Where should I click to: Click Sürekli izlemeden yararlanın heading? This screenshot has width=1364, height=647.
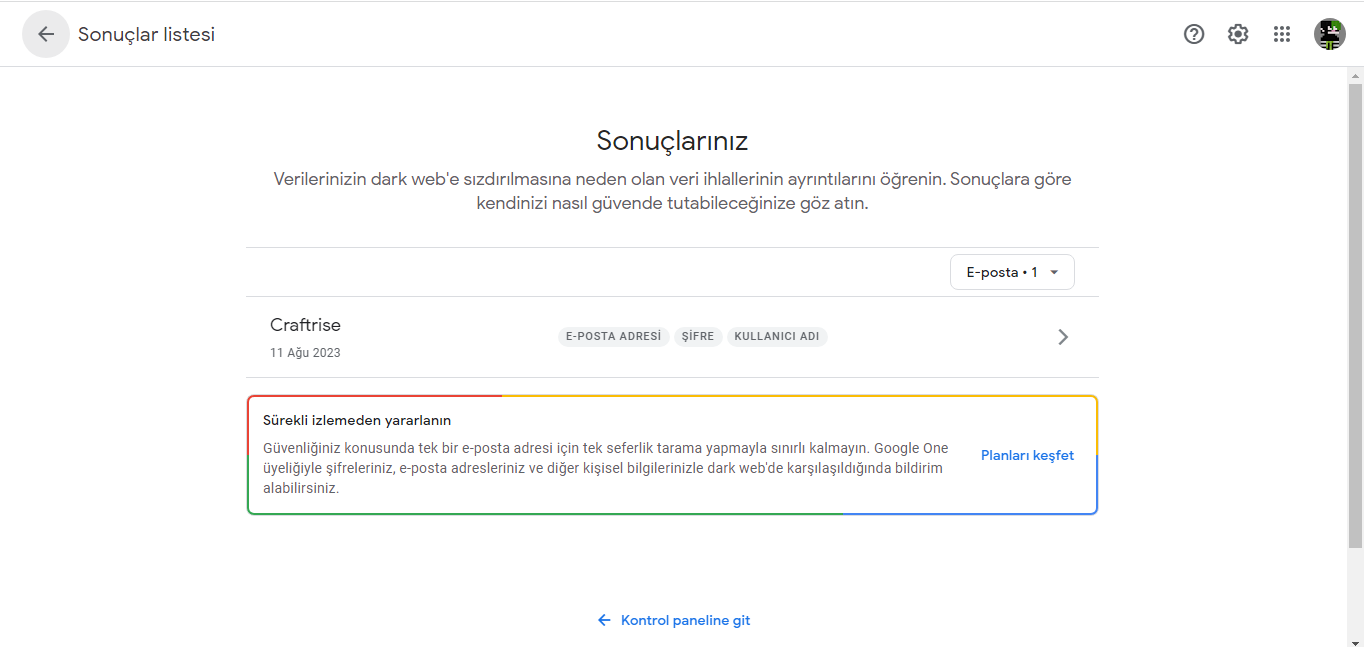357,420
